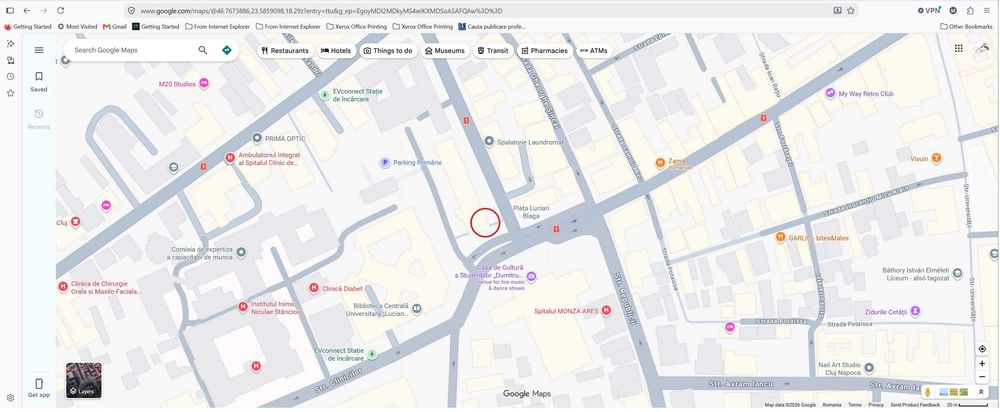The height and width of the screenshot is (412, 1000).
Task: Click the Ambulatoriul Integrat hospital pin
Action: (230, 158)
